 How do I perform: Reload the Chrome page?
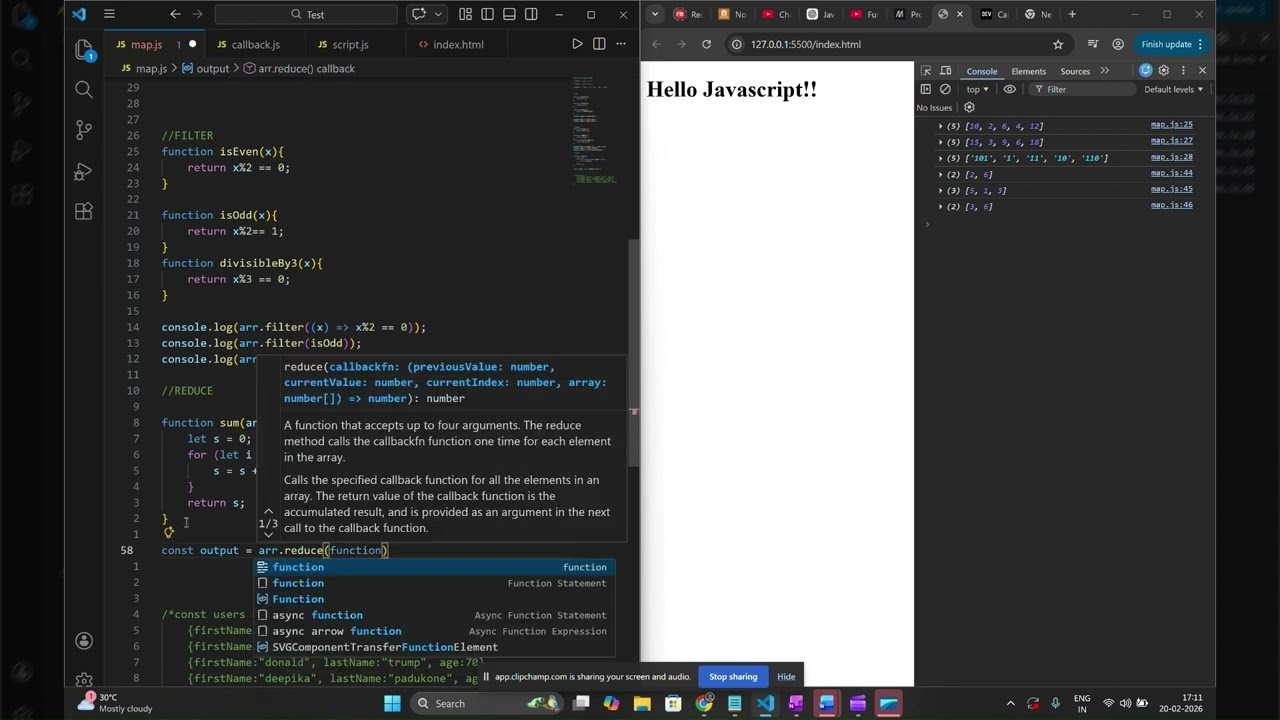706,44
